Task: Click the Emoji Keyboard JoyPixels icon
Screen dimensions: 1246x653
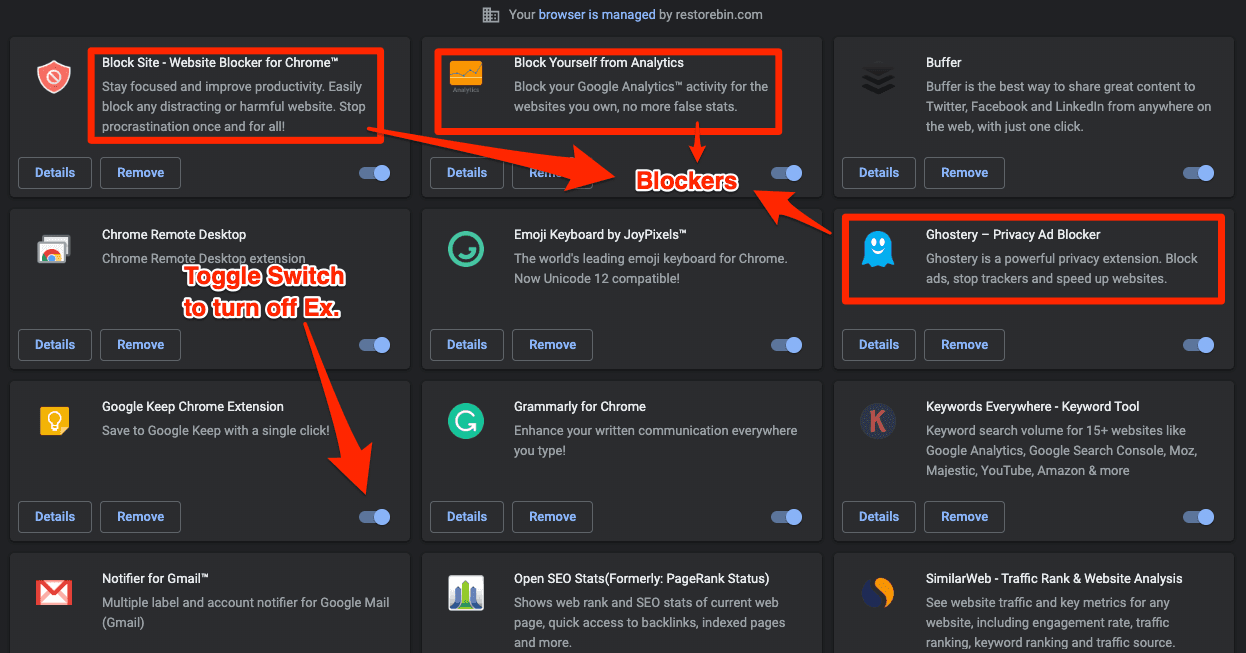Action: coord(466,249)
